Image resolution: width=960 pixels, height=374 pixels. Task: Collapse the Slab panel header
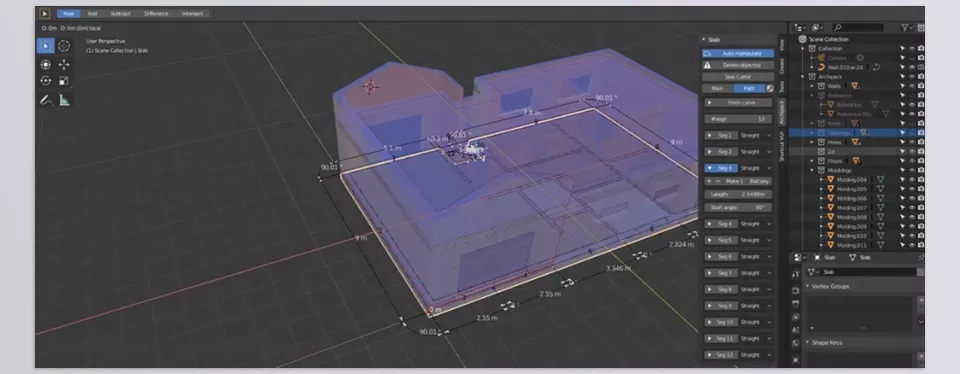click(x=704, y=40)
